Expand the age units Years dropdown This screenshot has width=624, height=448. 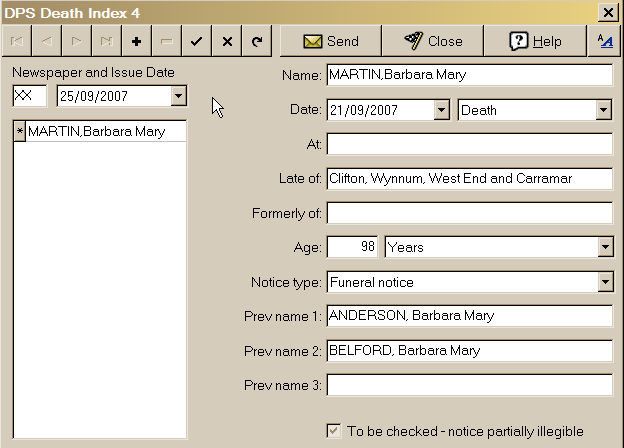coord(603,247)
